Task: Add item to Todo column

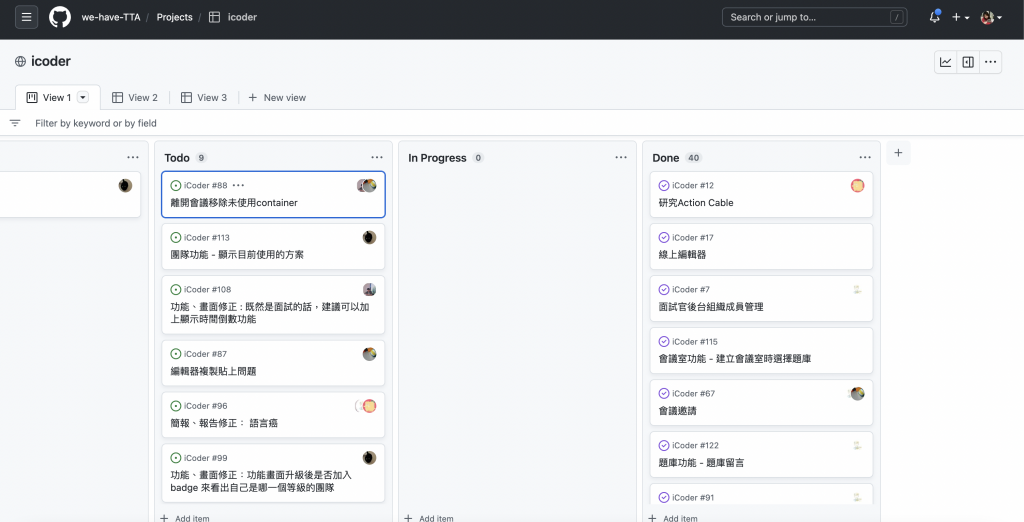Action: 185,518
